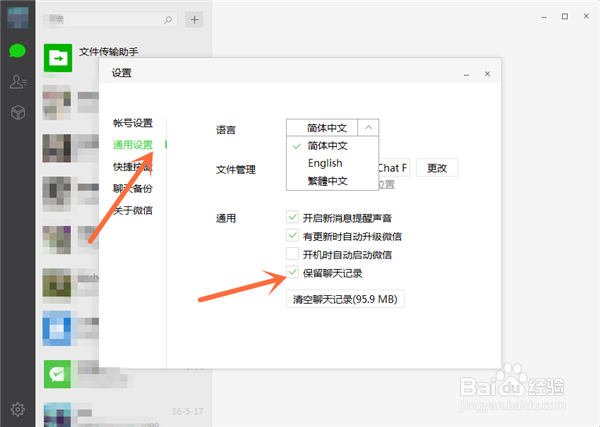Image resolution: width=600 pixels, height=427 pixels.
Task: Open the Favorites cube icon
Action: tap(18, 112)
